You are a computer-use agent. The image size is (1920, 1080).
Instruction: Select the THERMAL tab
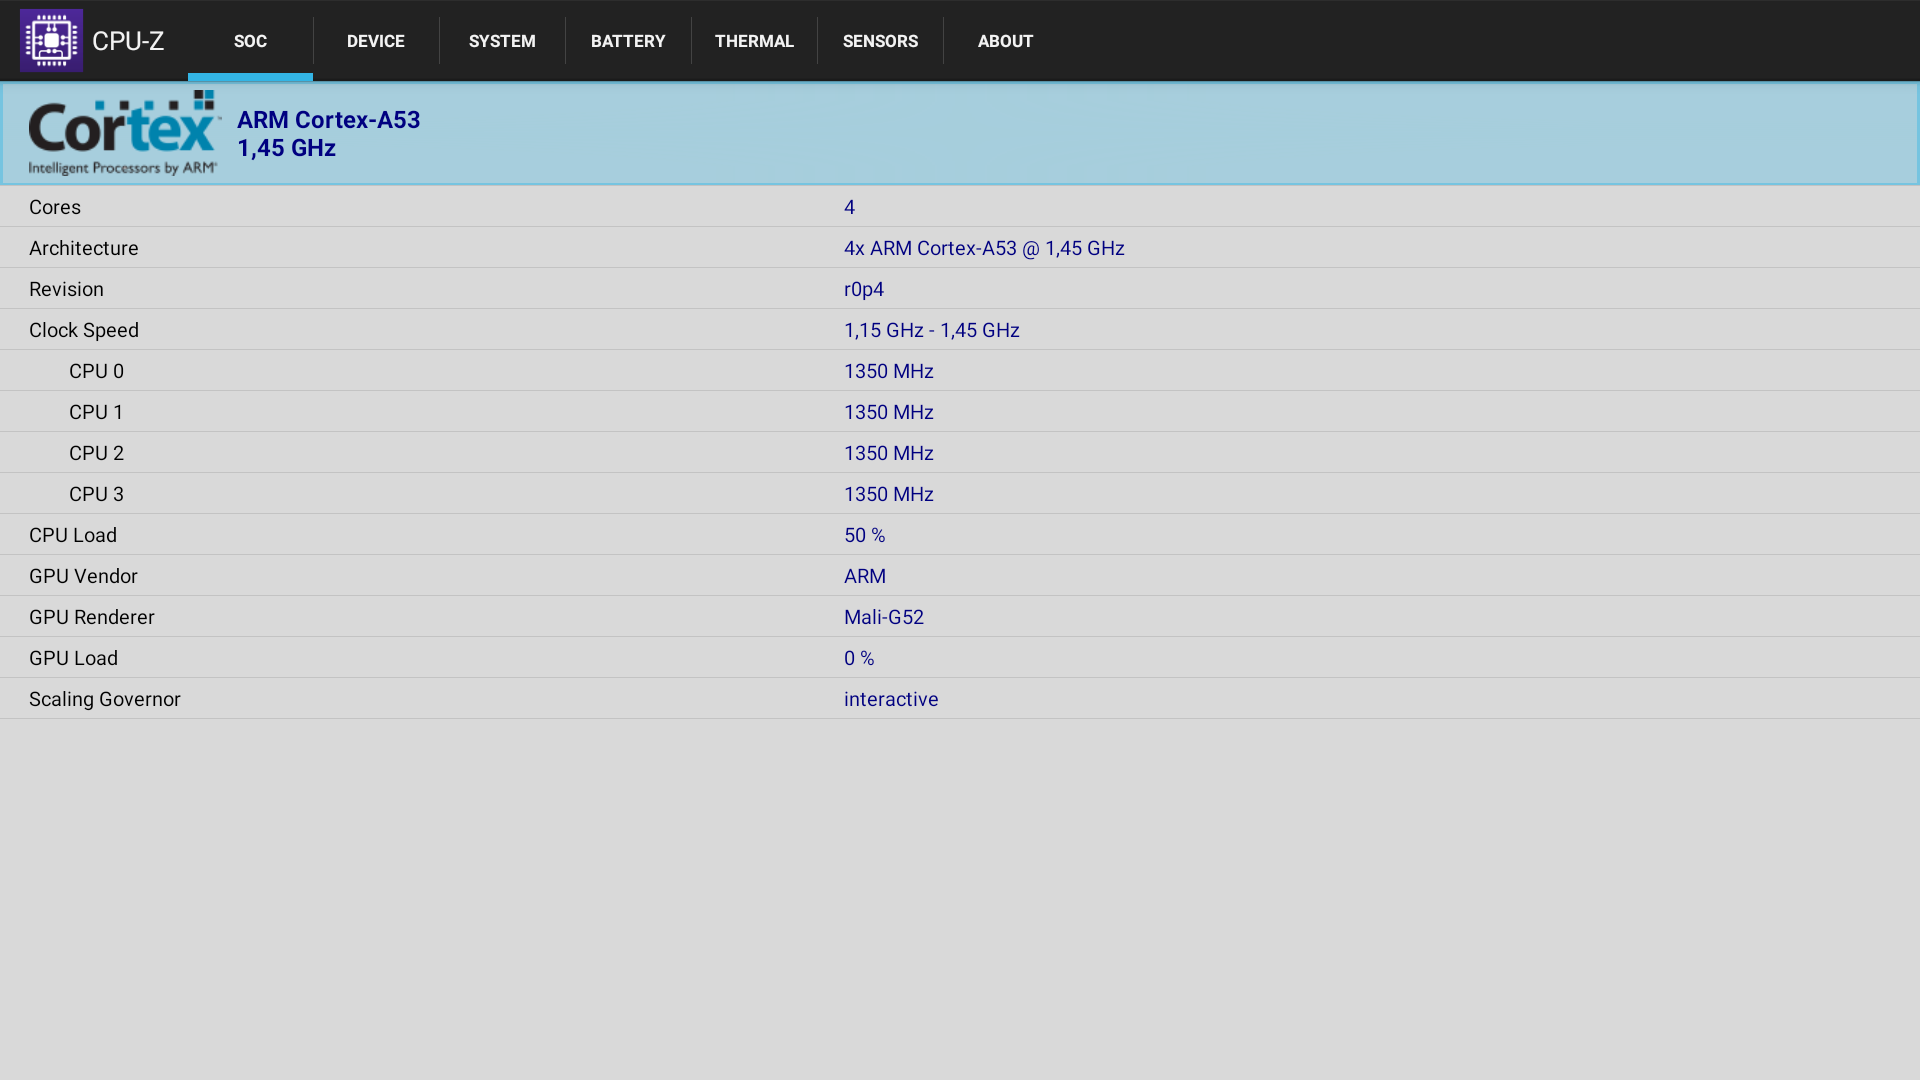pos(754,41)
